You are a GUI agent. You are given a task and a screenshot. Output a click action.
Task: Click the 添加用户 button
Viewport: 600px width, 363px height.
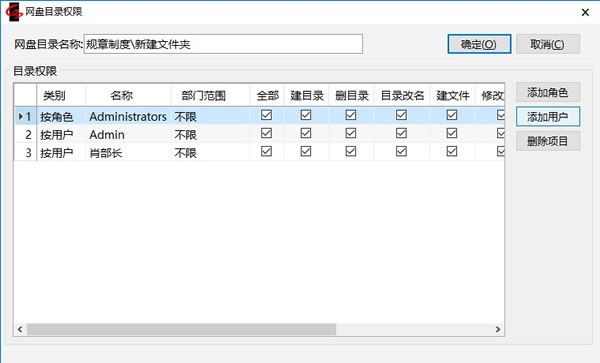548,117
